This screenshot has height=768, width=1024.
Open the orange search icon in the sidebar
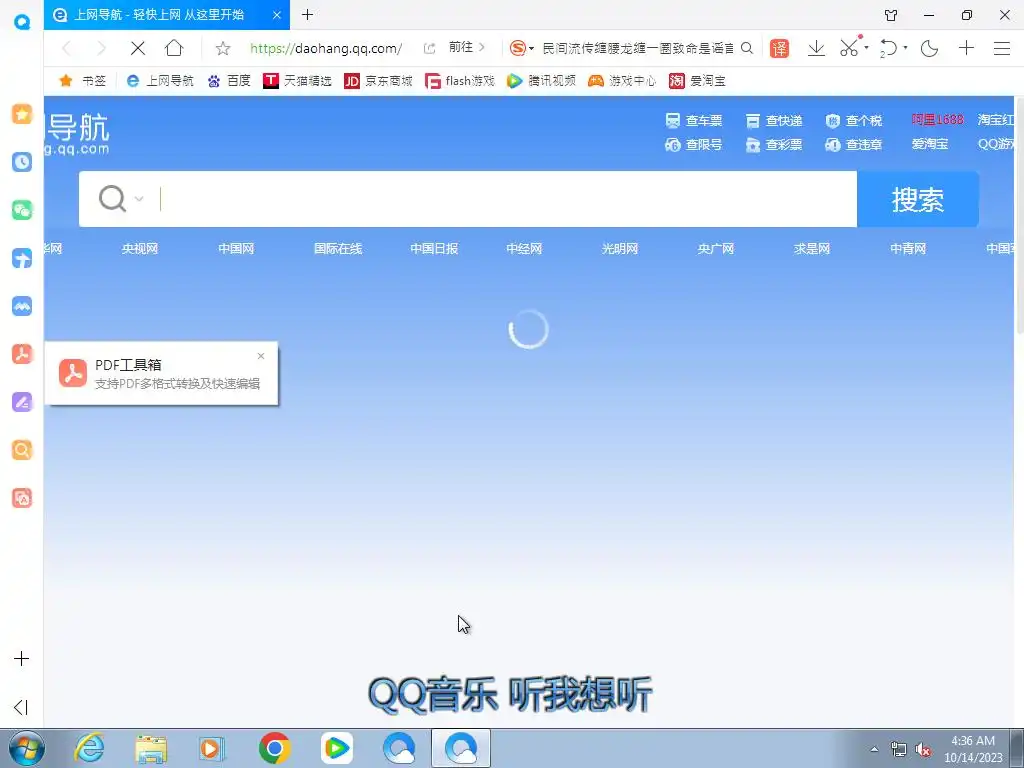click(22, 450)
